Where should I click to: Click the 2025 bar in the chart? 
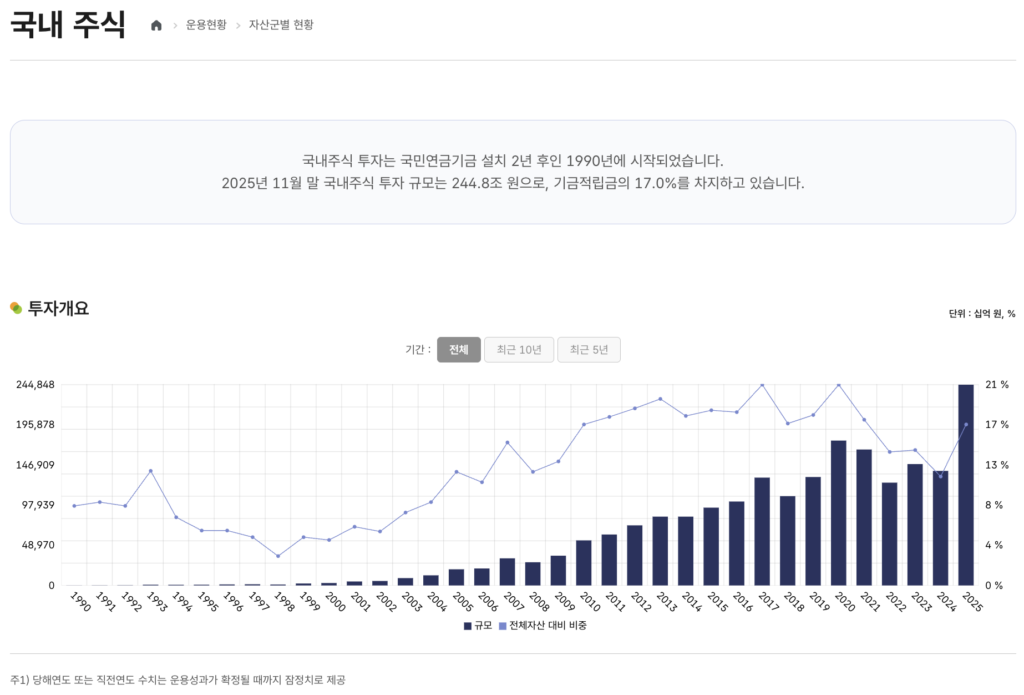[966, 485]
